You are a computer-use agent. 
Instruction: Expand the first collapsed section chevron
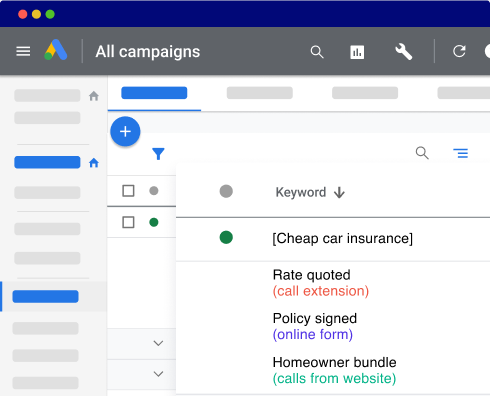coord(158,343)
